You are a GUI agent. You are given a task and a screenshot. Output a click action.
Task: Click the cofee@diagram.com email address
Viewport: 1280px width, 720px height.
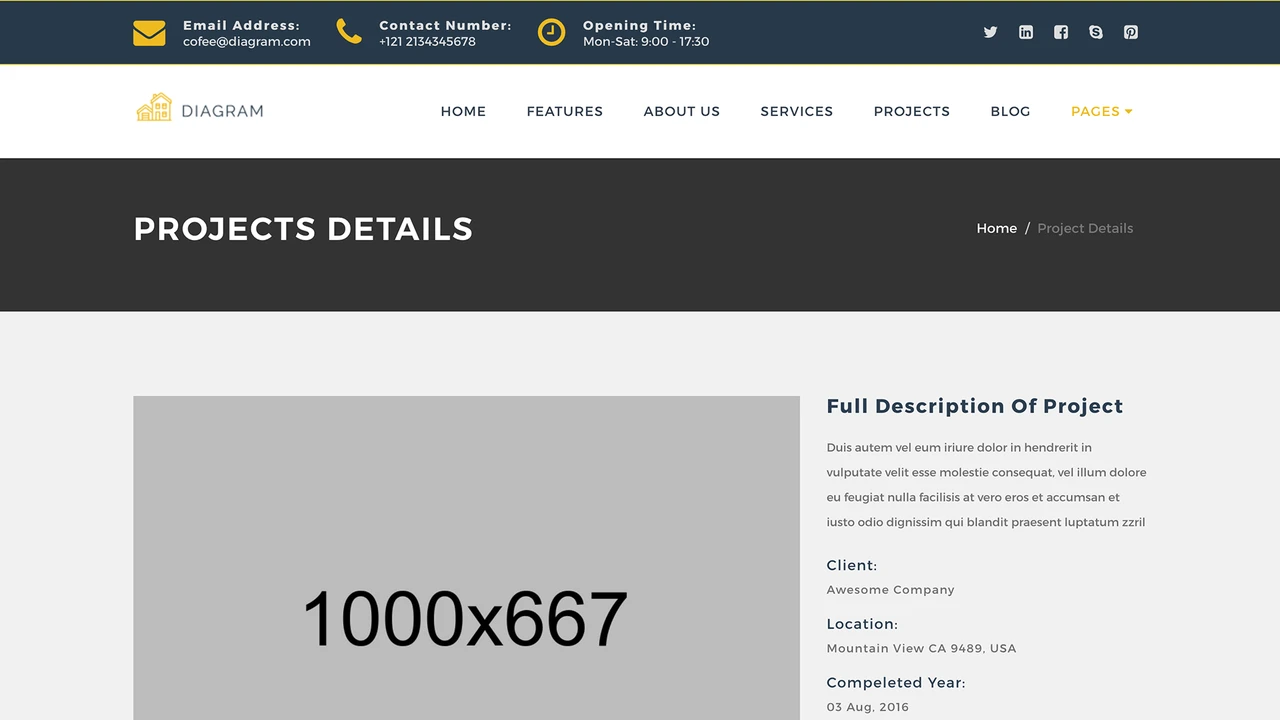(247, 42)
